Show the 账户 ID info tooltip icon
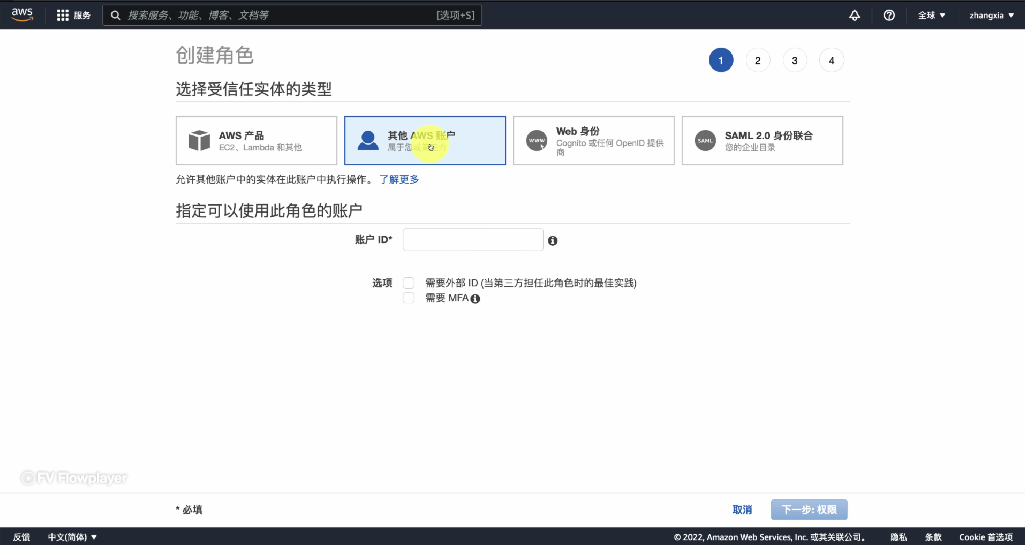Screen dimensions: 1025x545 pos(552,240)
